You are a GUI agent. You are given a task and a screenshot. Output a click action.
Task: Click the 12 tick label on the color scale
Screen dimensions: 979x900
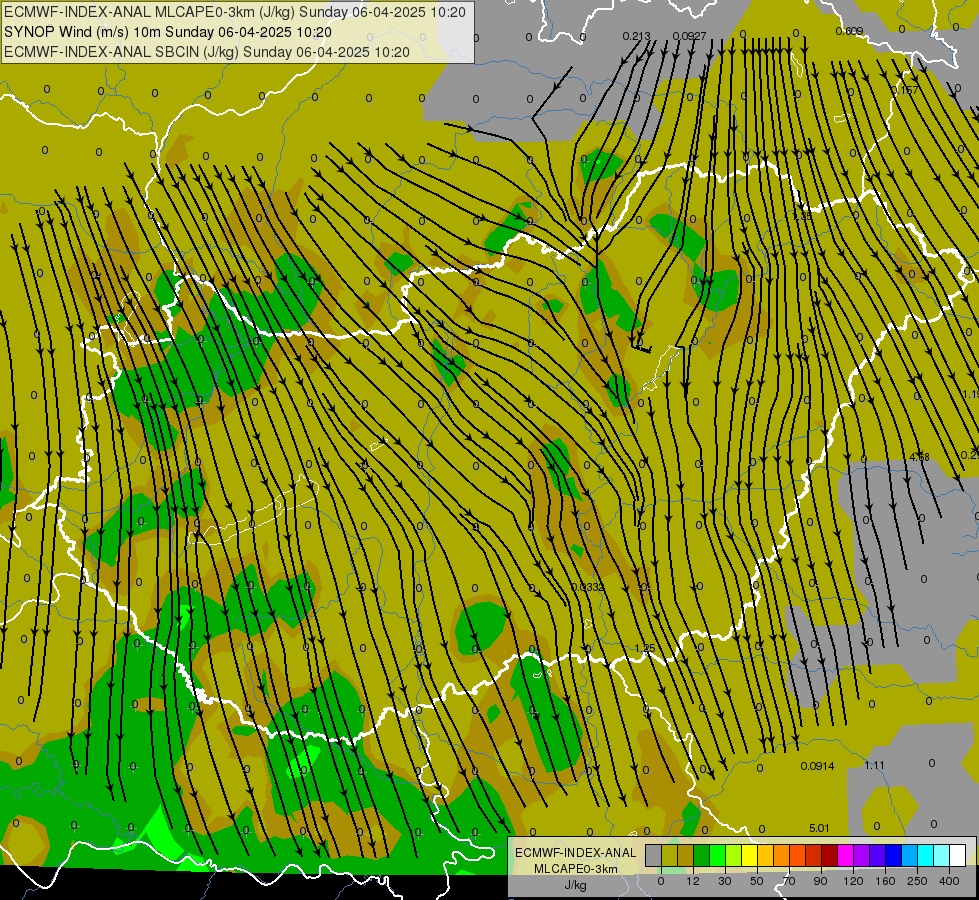click(693, 881)
